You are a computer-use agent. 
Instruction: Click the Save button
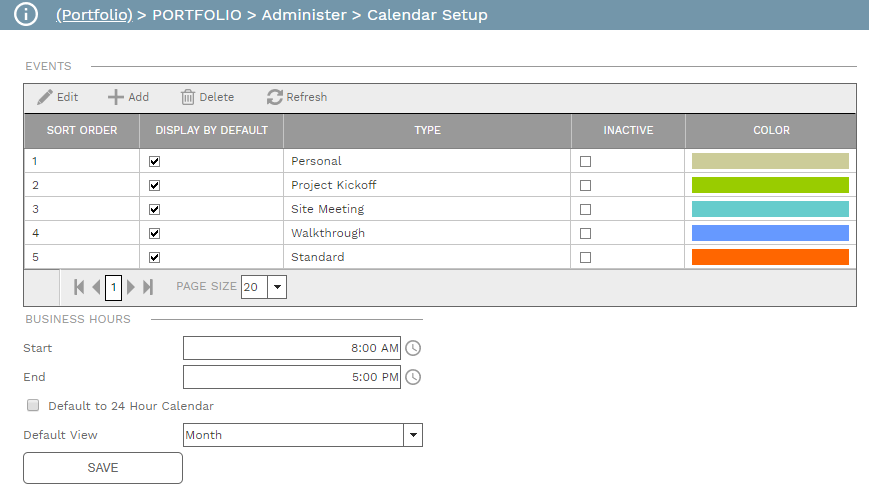[x=102, y=468]
